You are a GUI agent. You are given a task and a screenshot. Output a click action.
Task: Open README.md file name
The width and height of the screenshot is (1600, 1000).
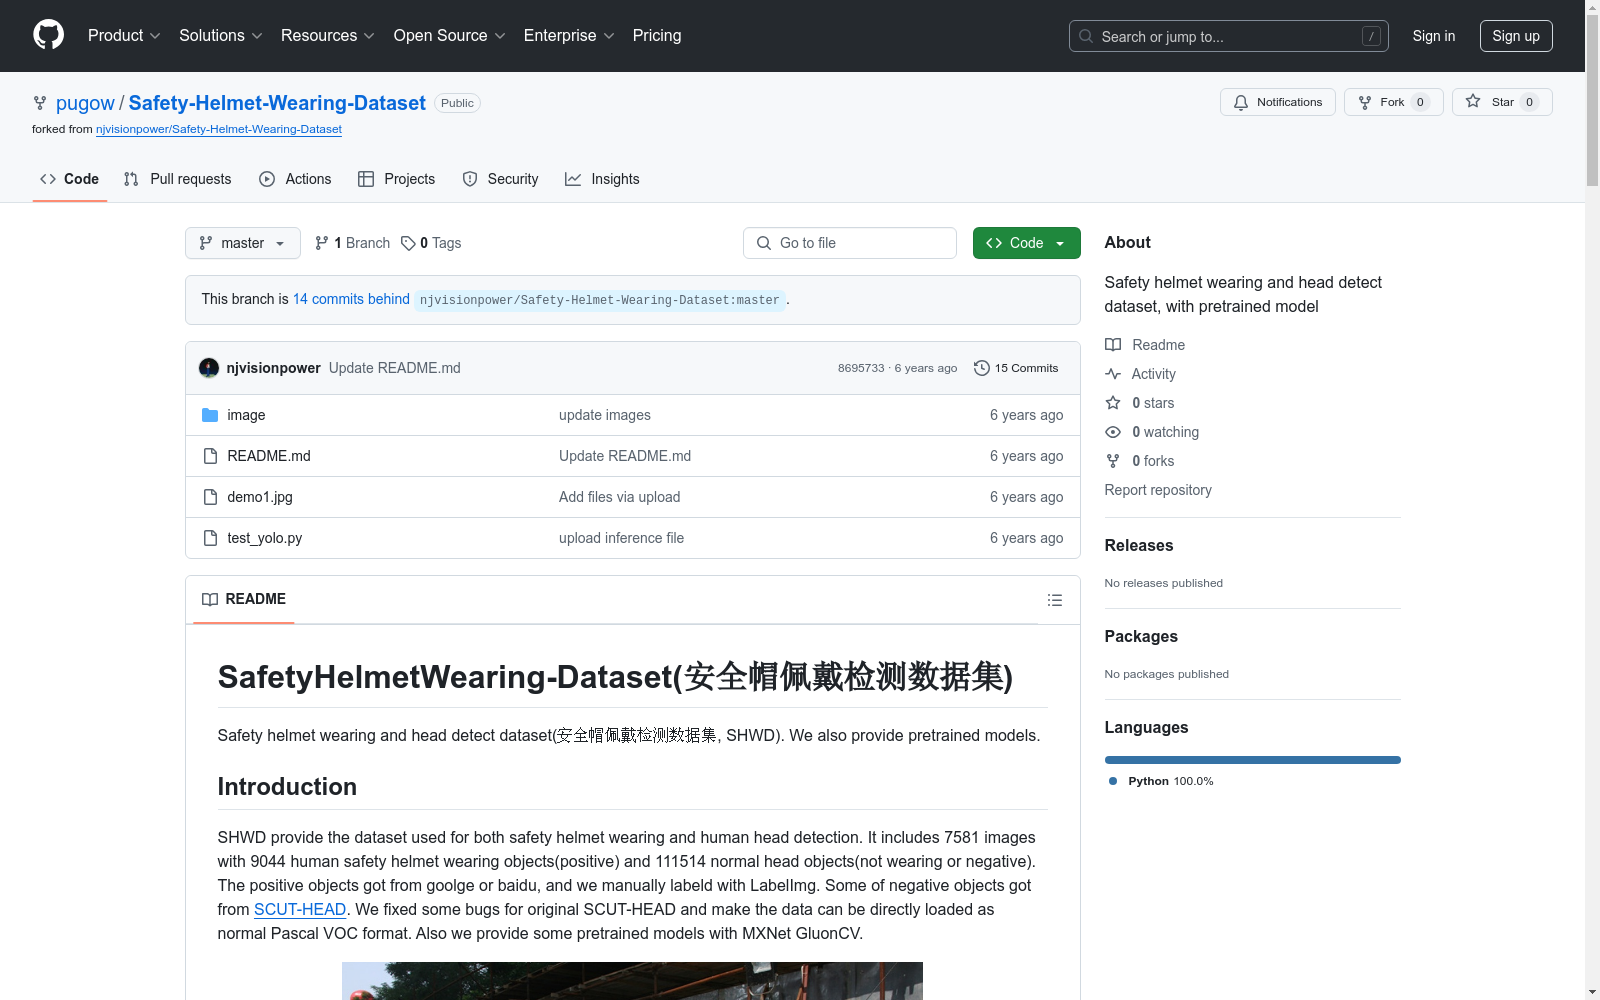click(269, 456)
